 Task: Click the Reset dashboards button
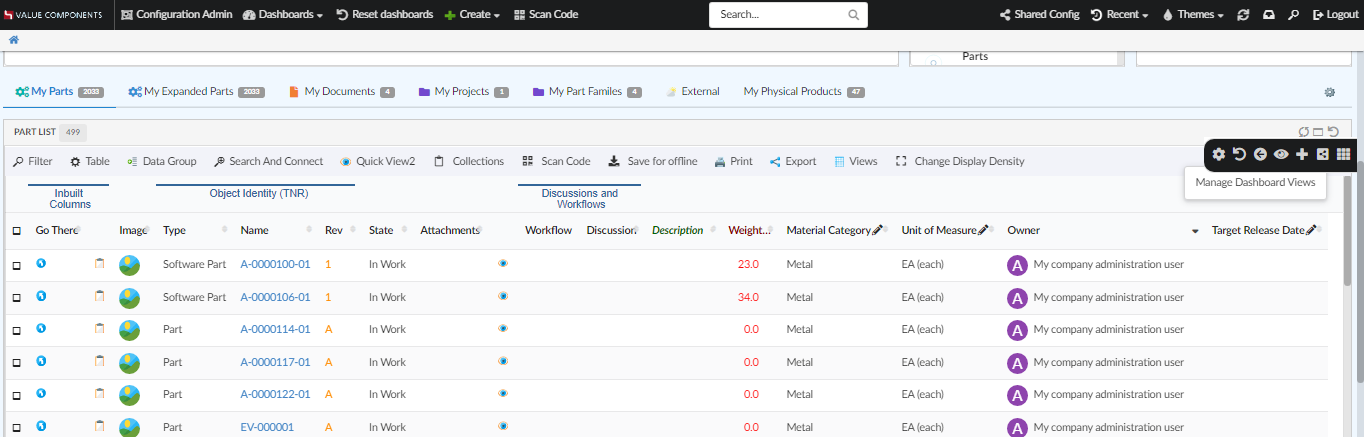click(x=385, y=15)
